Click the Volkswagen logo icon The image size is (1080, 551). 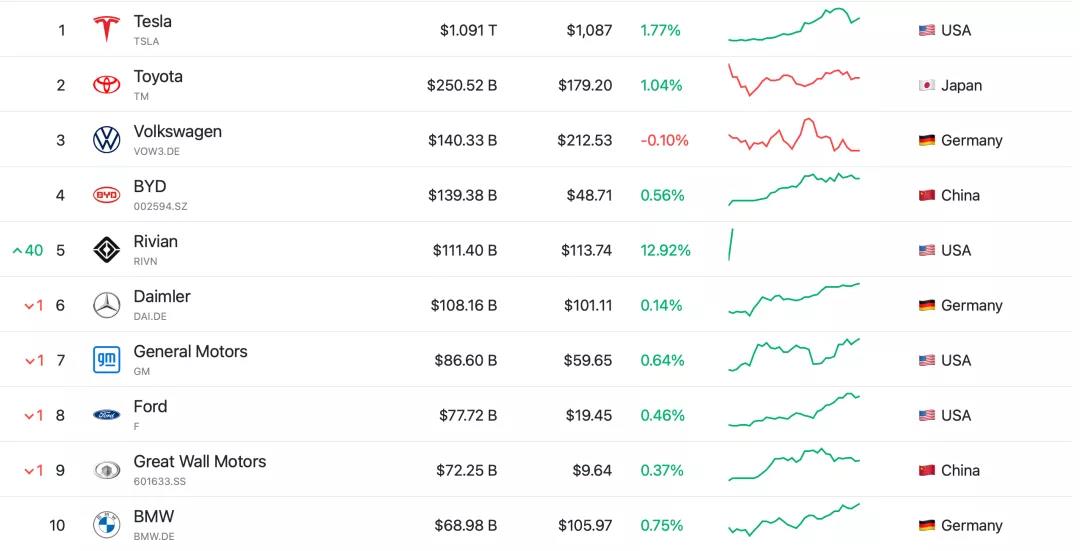pos(106,140)
